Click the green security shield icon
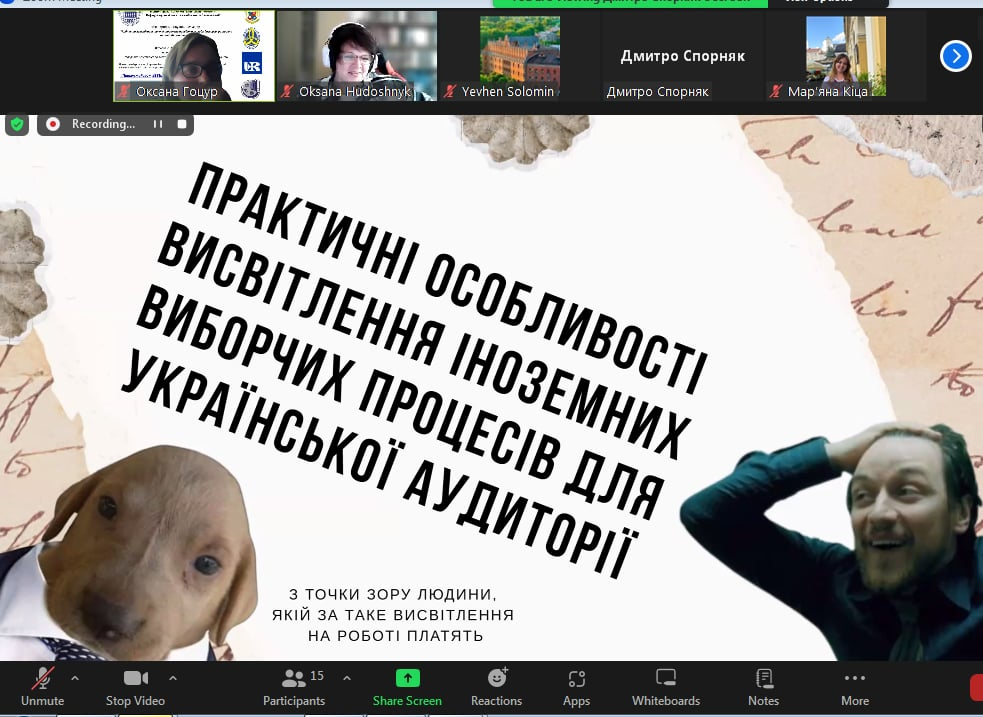The height and width of the screenshot is (717, 983). click(x=16, y=124)
